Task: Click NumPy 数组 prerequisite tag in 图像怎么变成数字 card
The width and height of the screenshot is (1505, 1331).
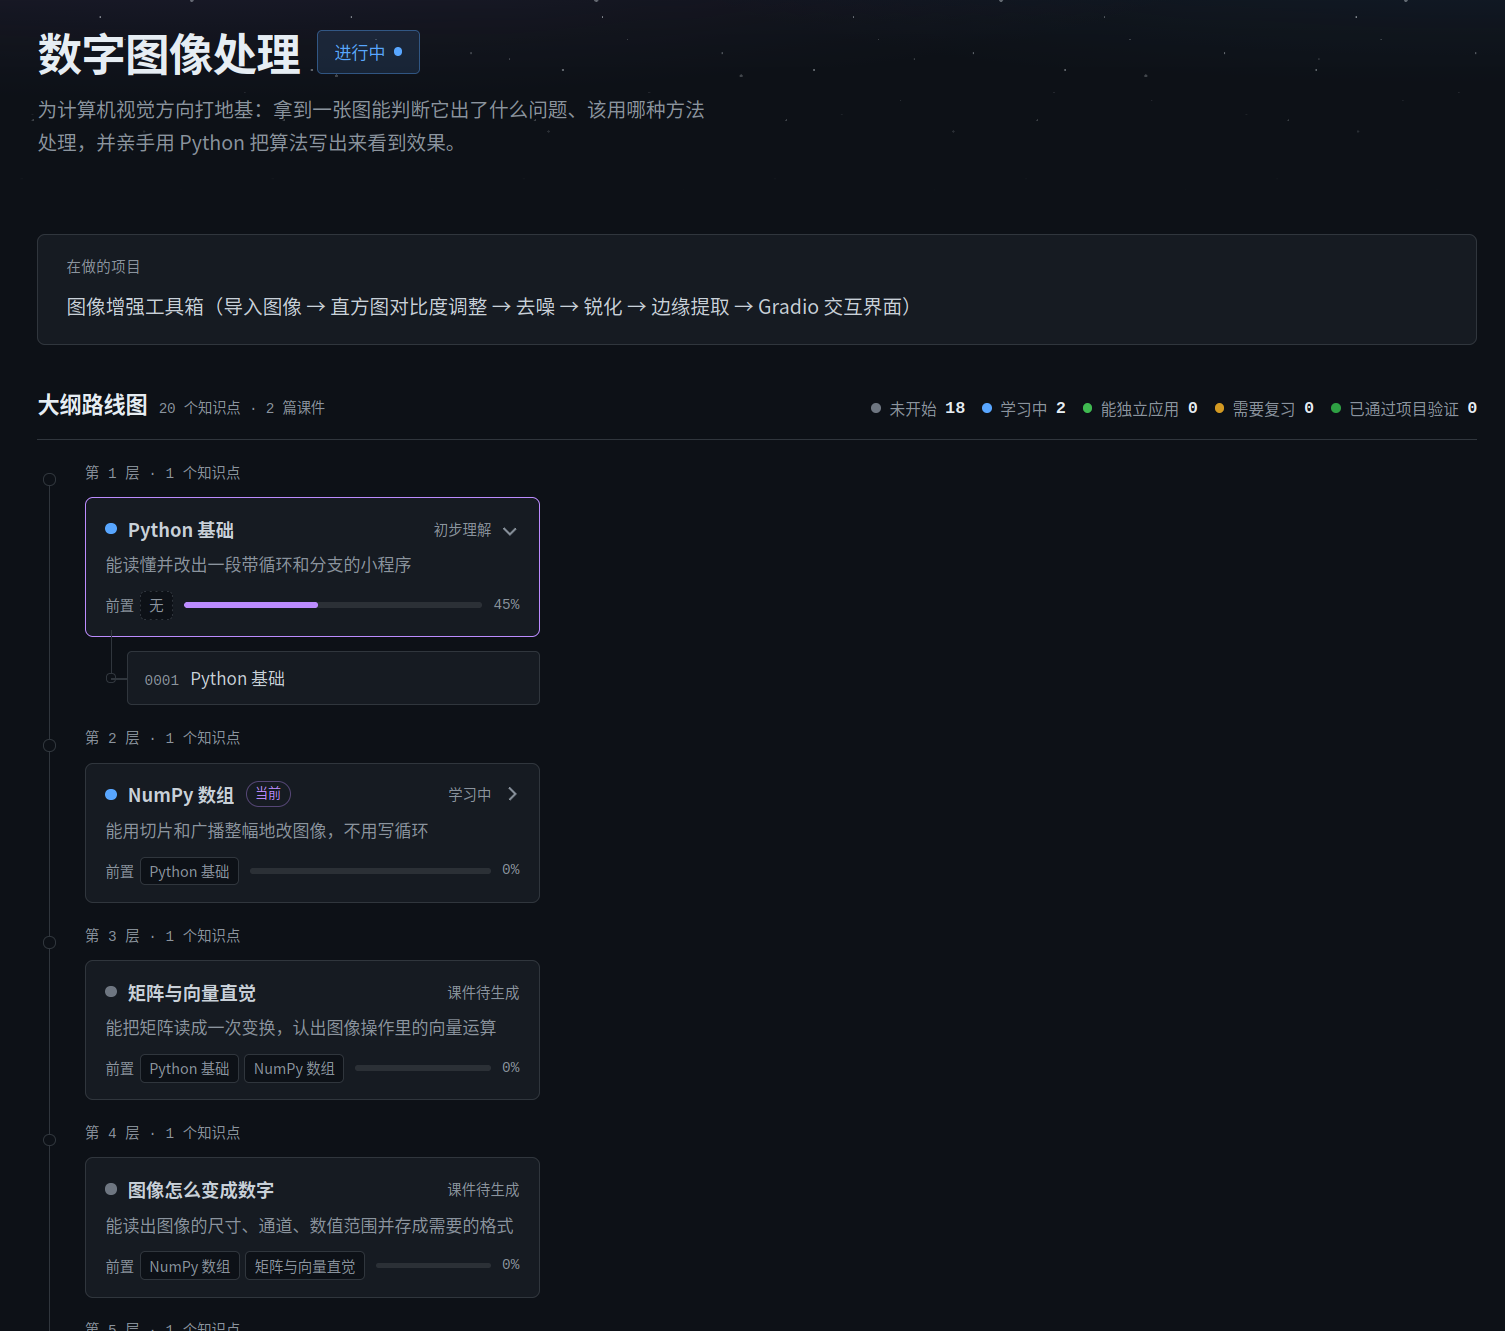Action: coord(190,1267)
